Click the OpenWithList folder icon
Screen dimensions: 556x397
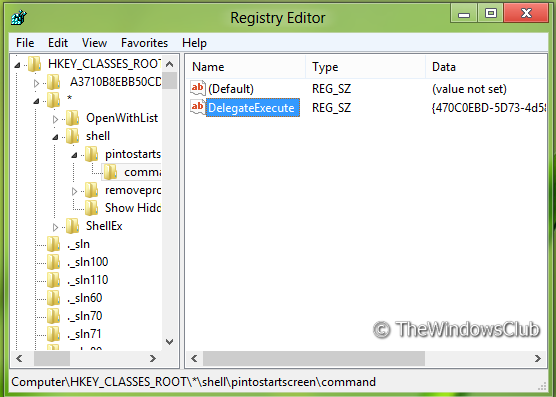pos(72,118)
